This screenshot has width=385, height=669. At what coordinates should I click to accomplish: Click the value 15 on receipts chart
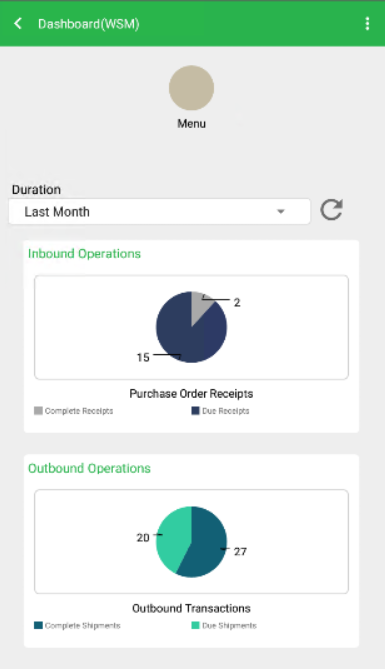pos(143,357)
